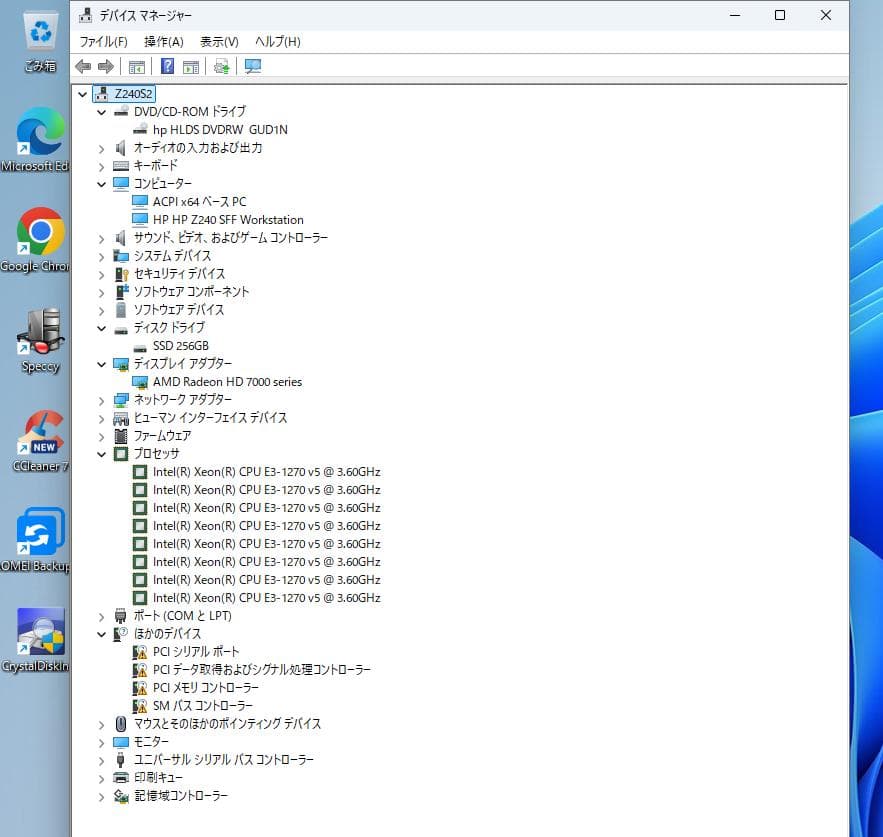
Task: Collapse the プロセッサ category
Action: click(102, 454)
